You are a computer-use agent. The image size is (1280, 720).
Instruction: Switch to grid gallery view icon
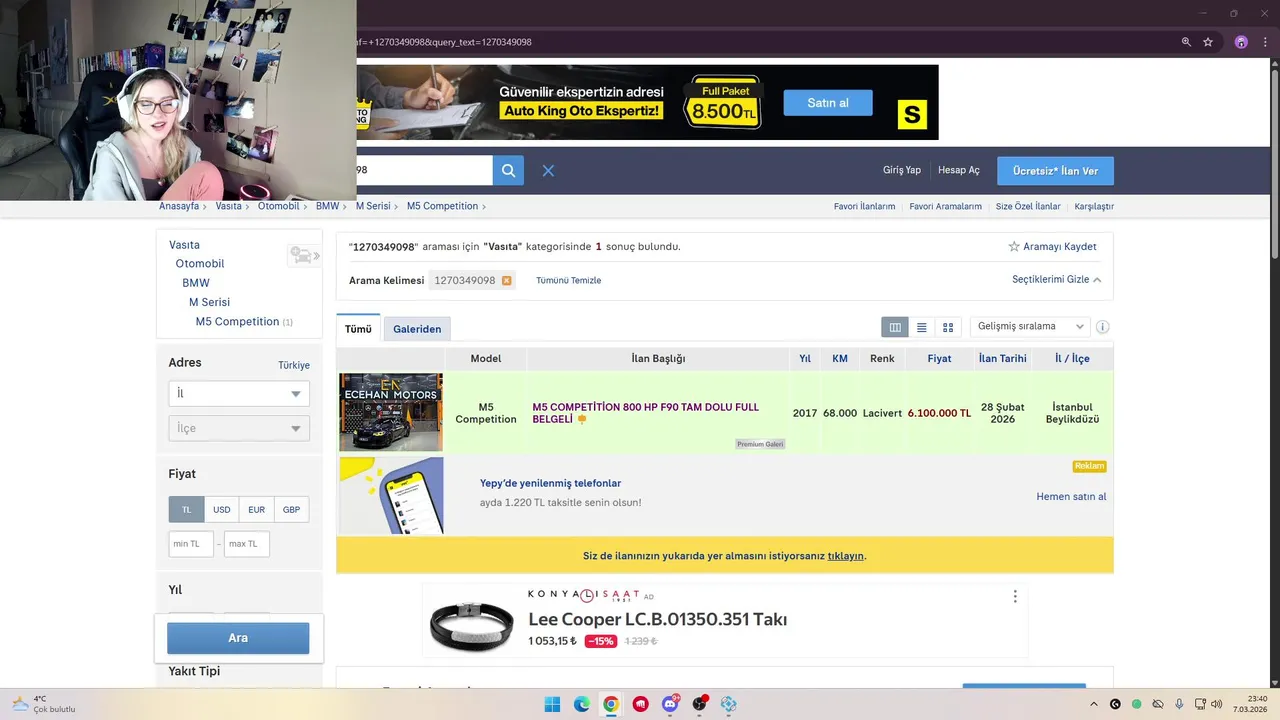coord(948,327)
